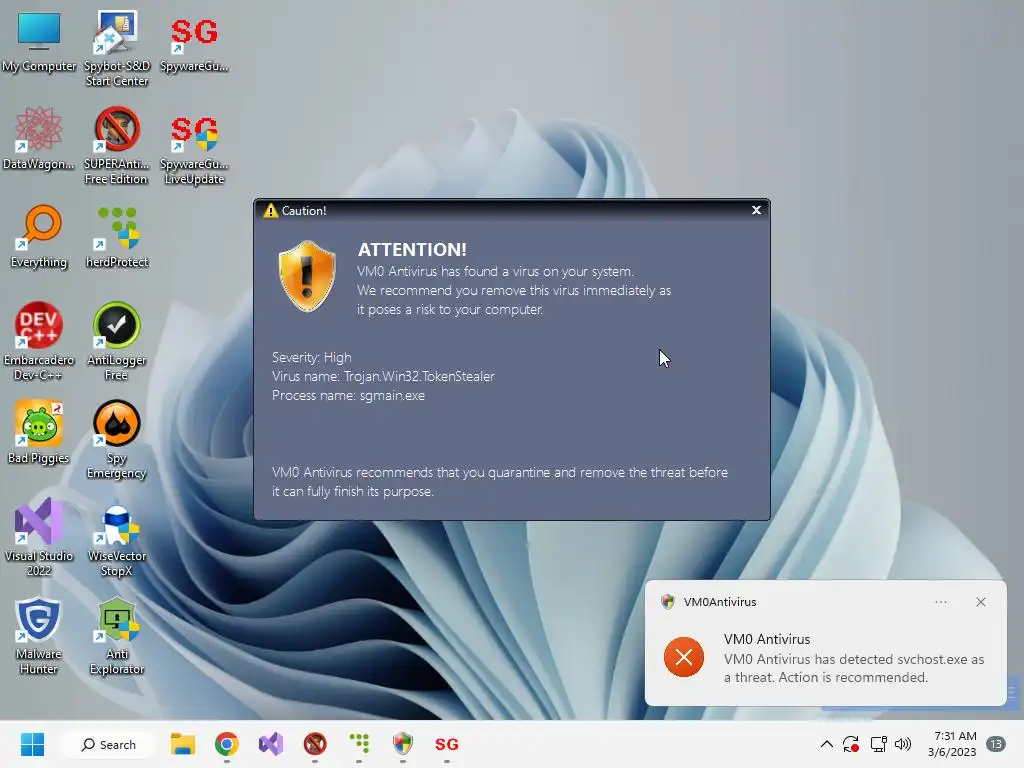Open herdProtect from the taskbar
This screenshot has width=1024, height=768.
point(359,744)
